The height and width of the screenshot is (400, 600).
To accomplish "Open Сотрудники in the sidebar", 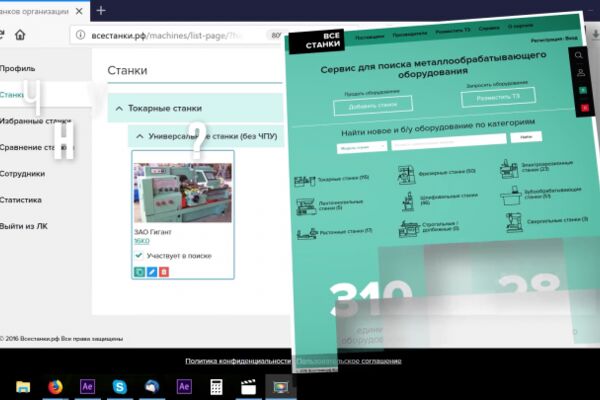I will 22,173.
